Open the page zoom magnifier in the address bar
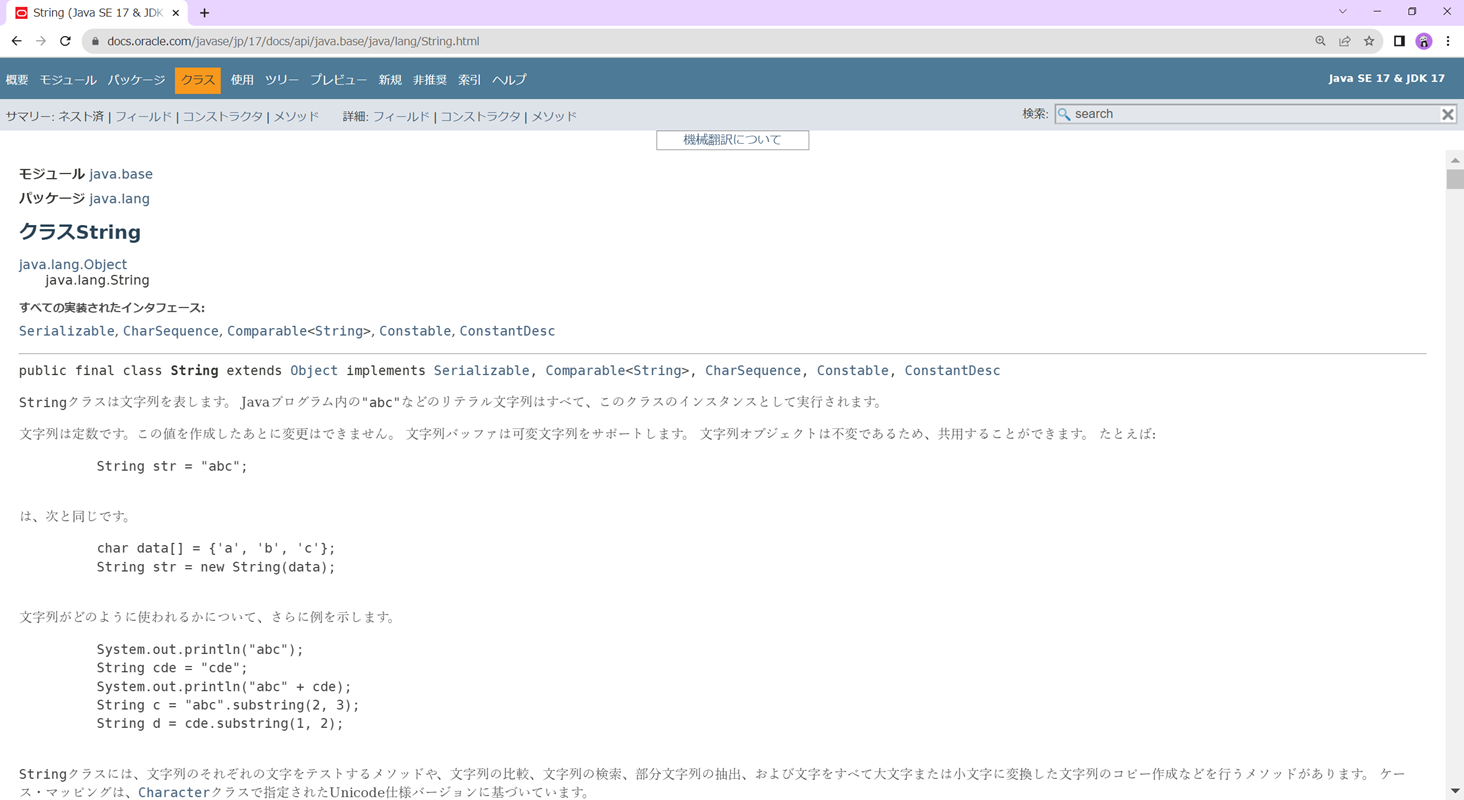 coord(1320,41)
